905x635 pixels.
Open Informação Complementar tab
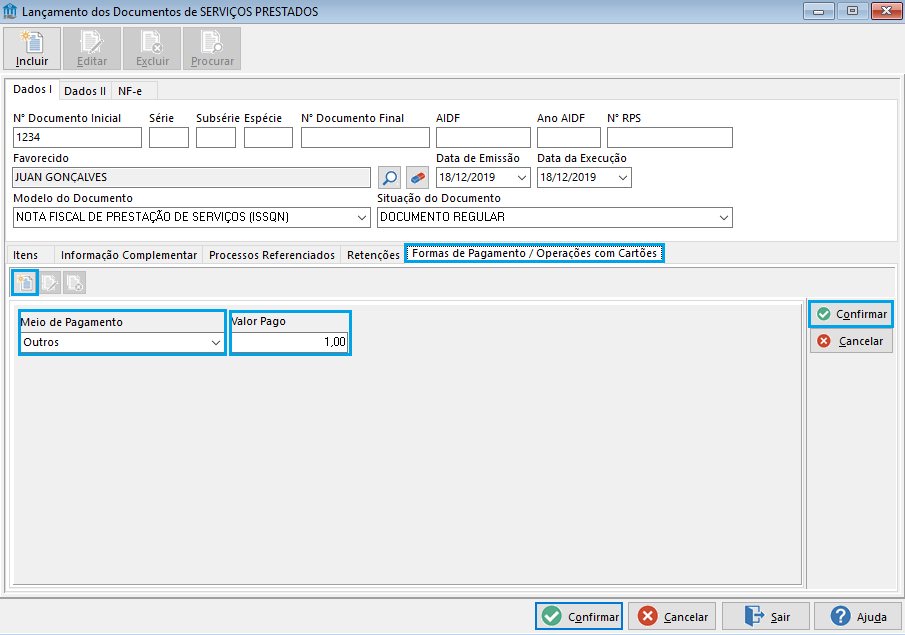click(129, 255)
